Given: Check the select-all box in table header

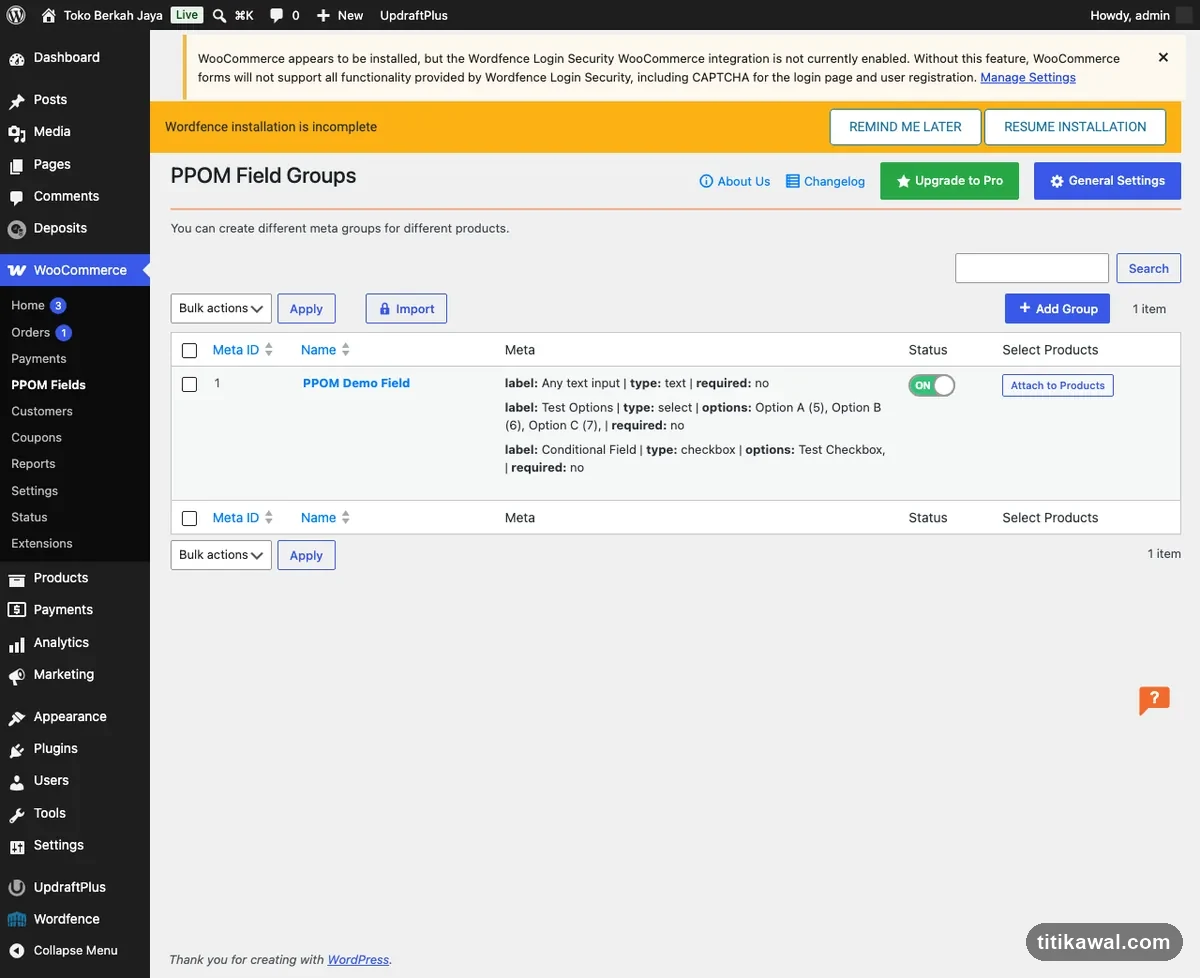Looking at the screenshot, I should point(190,351).
